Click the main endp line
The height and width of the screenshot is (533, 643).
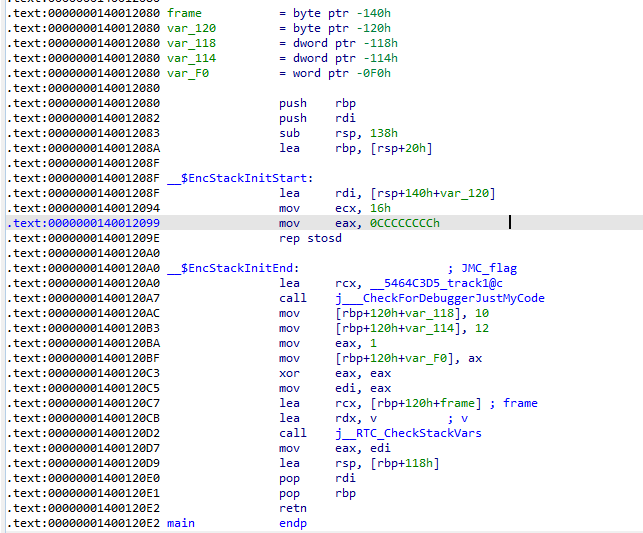point(237,523)
